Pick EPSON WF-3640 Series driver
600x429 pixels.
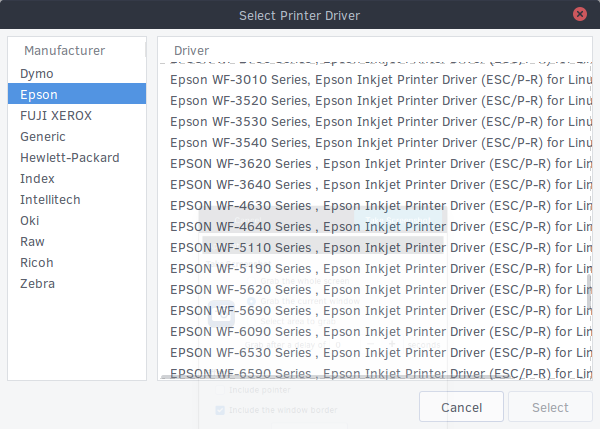[x=375, y=185]
